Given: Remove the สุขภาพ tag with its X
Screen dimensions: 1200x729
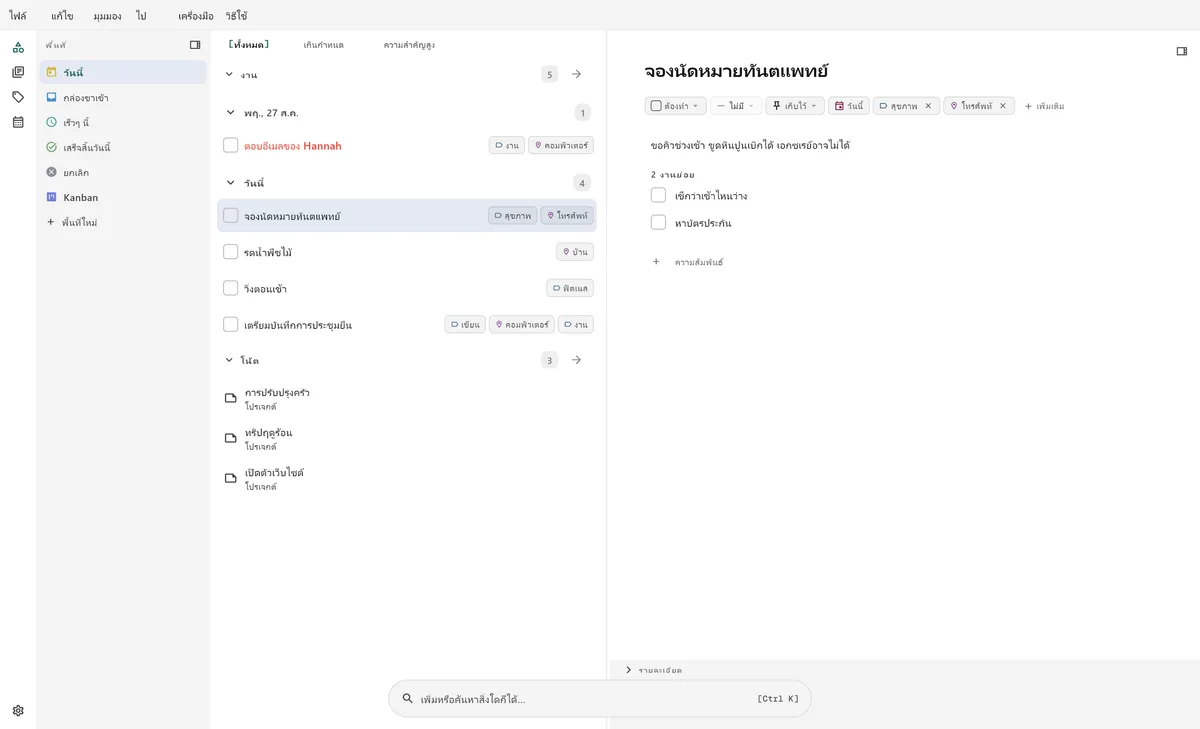Looking at the screenshot, I should coord(927,106).
